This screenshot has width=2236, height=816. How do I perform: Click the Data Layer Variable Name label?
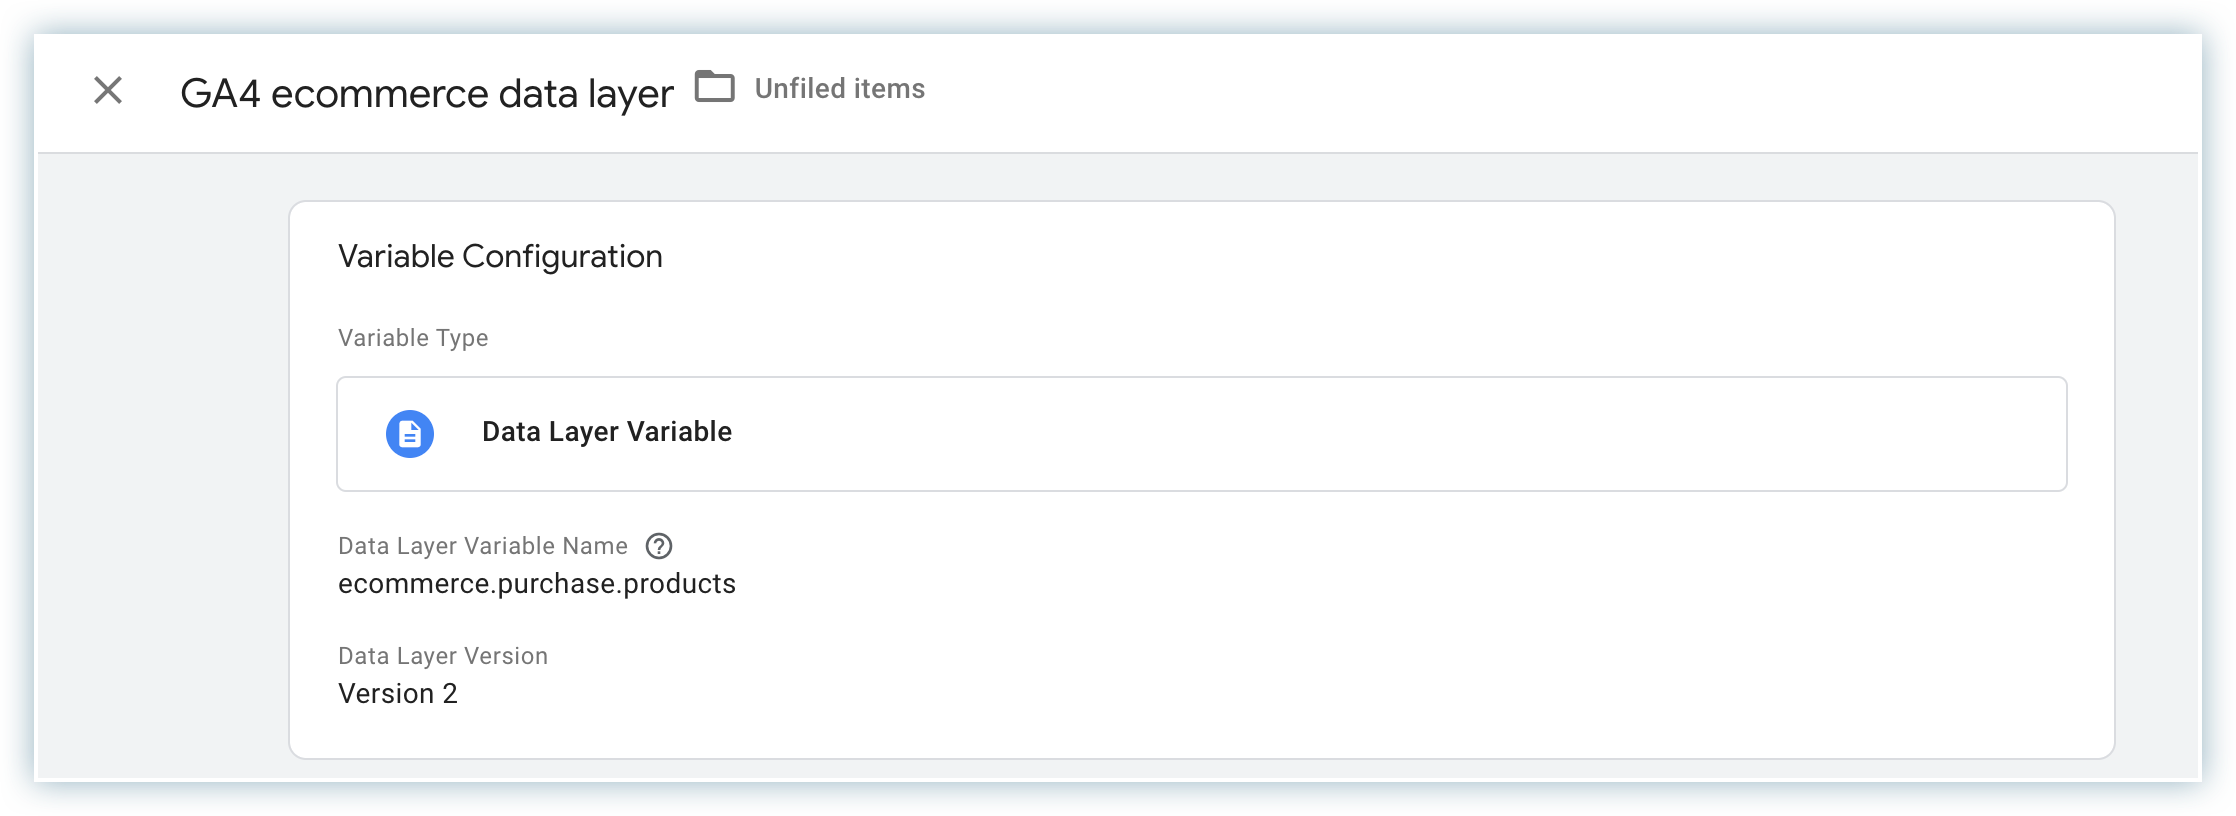pyautogui.click(x=482, y=546)
